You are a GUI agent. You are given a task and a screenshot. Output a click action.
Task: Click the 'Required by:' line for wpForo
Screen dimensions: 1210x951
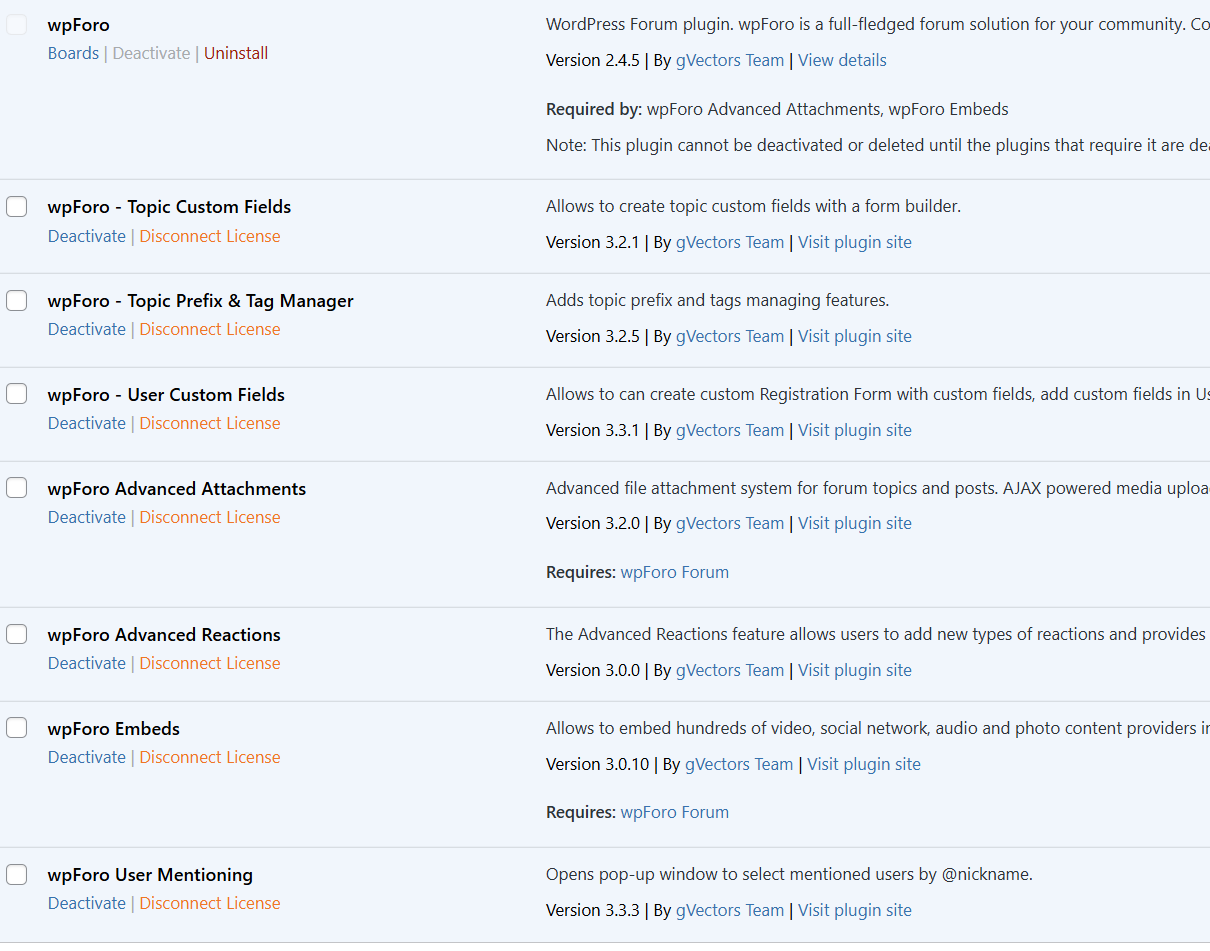pos(777,109)
